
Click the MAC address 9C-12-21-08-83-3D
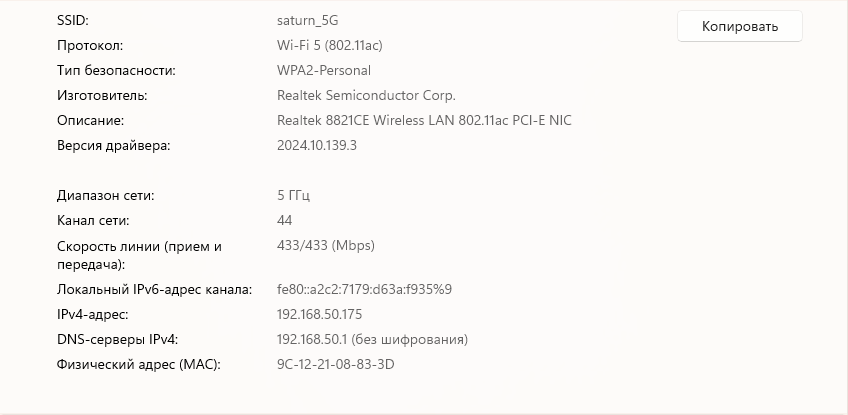335,365
